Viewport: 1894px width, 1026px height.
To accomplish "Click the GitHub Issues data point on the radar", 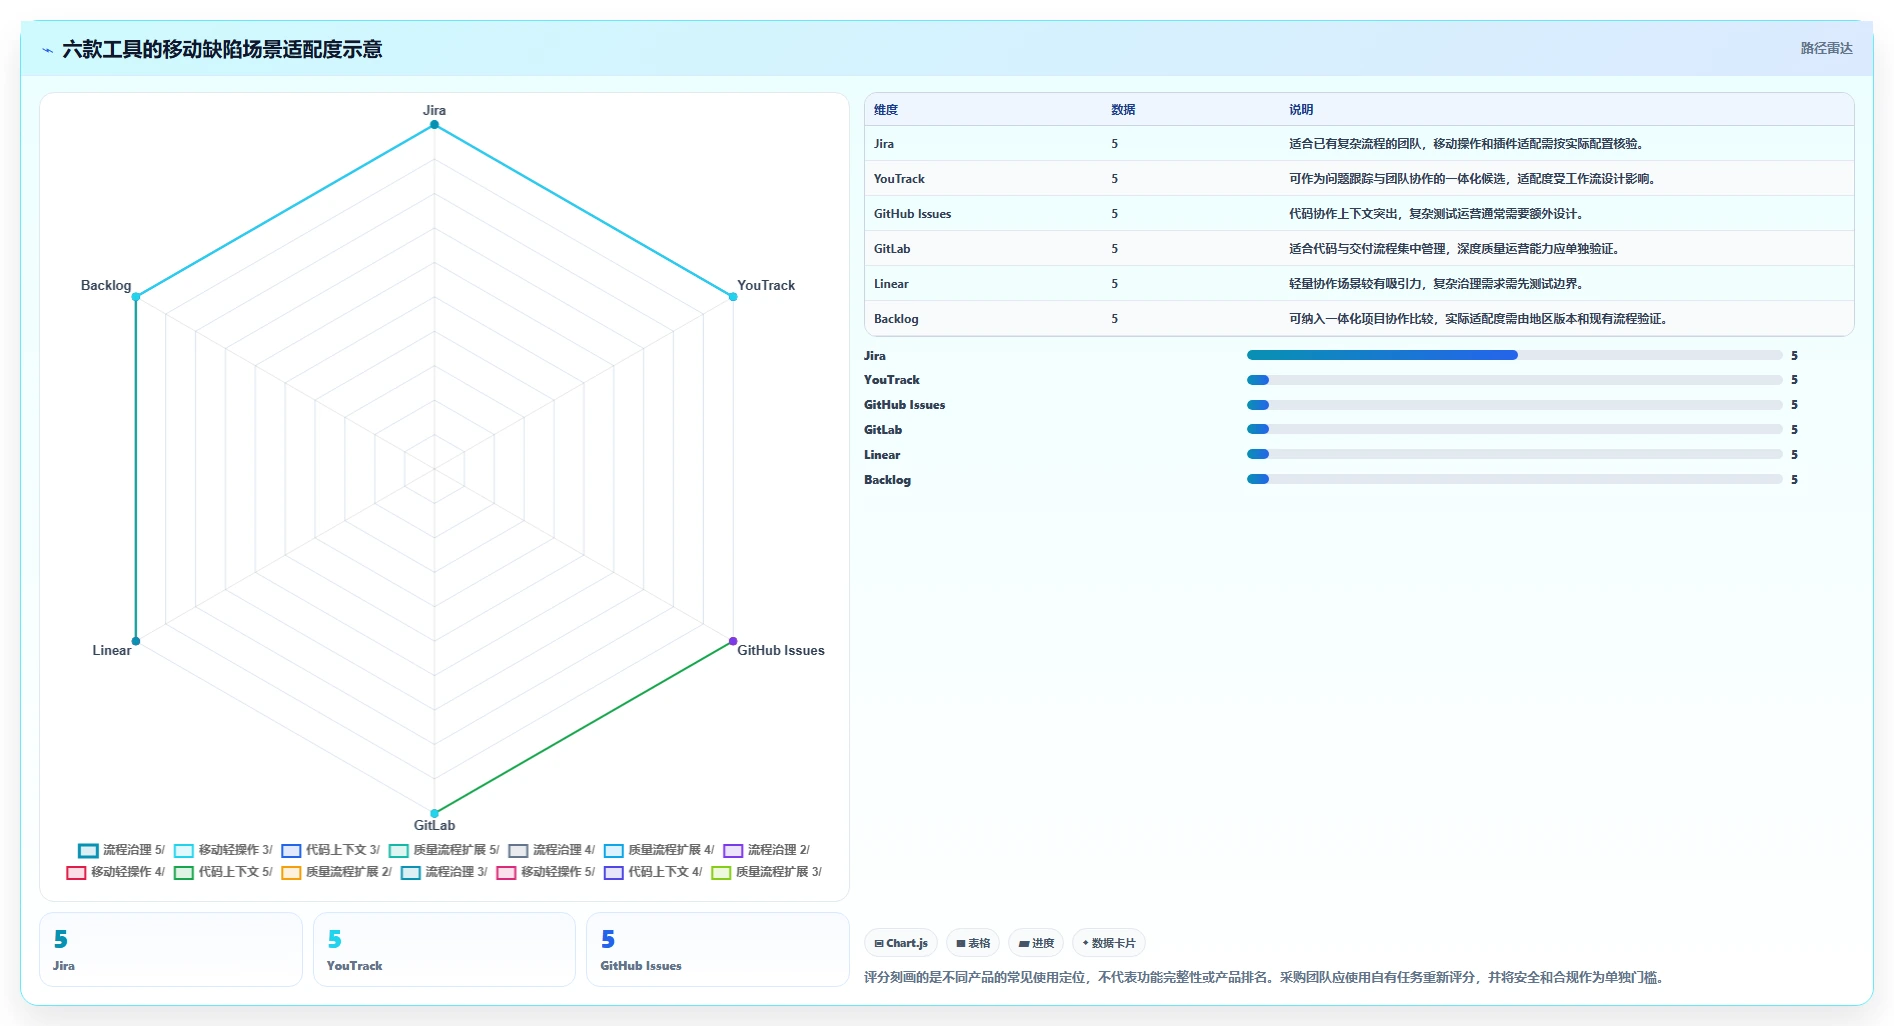I will pyautogui.click(x=733, y=641).
